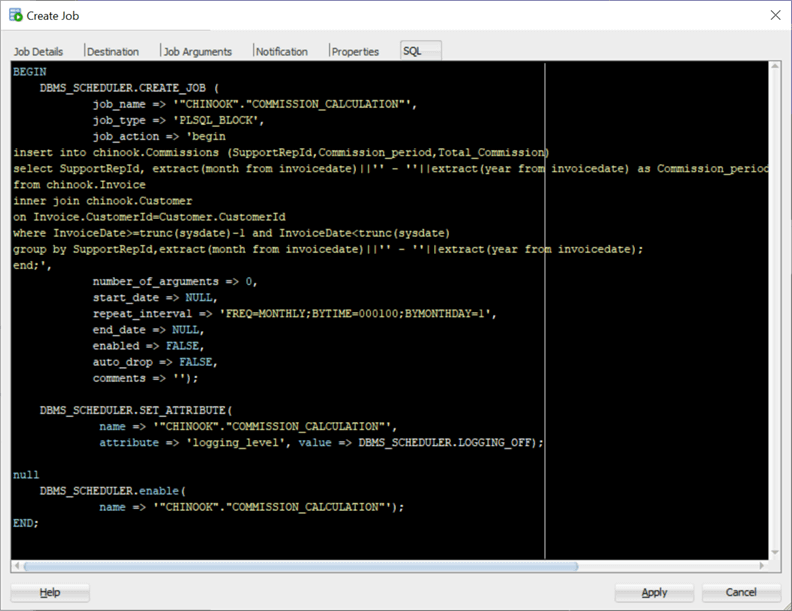Click the horizontal scrollbar thumb
792x611 pixels.
(x=301, y=566)
